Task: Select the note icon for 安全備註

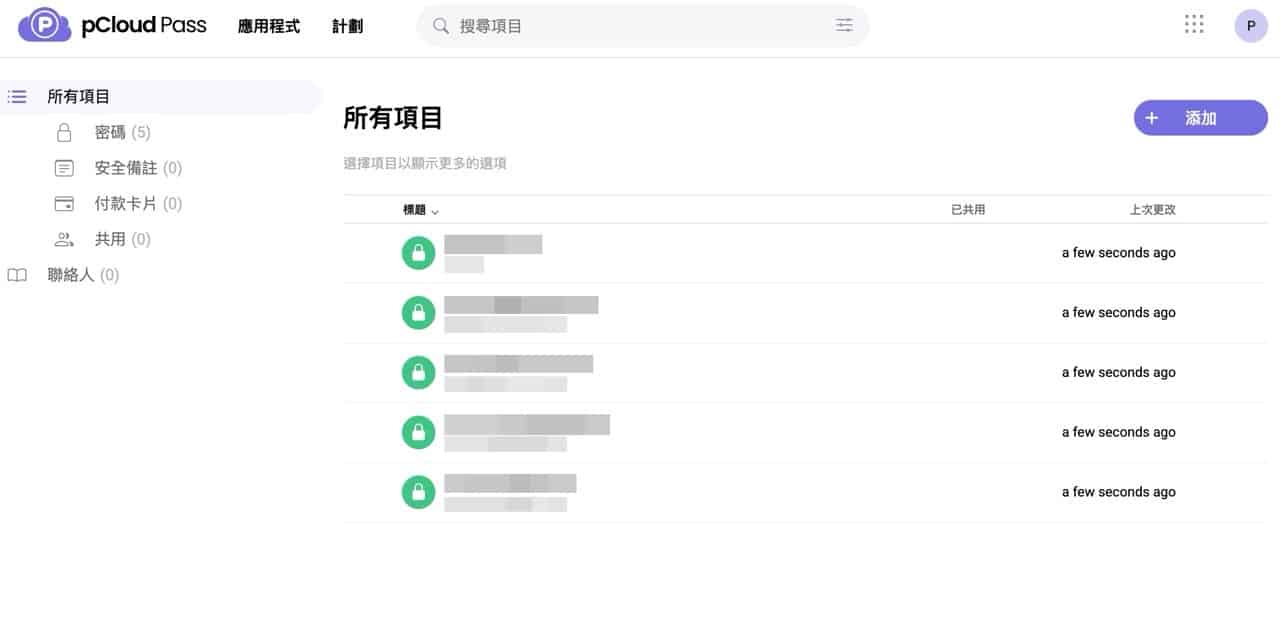Action: pyautogui.click(x=64, y=168)
